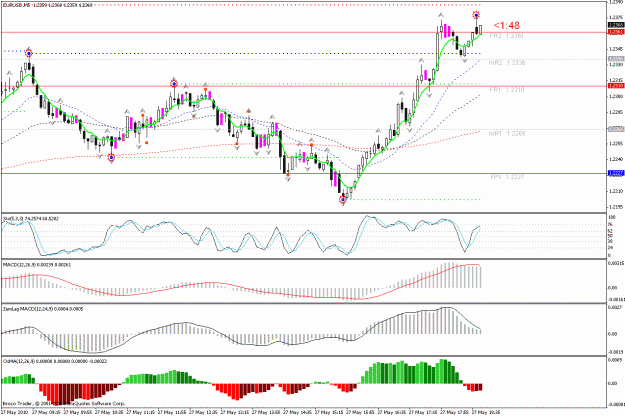
Task: Select the FR1 1.2310 level label
Action: tap(507, 90)
